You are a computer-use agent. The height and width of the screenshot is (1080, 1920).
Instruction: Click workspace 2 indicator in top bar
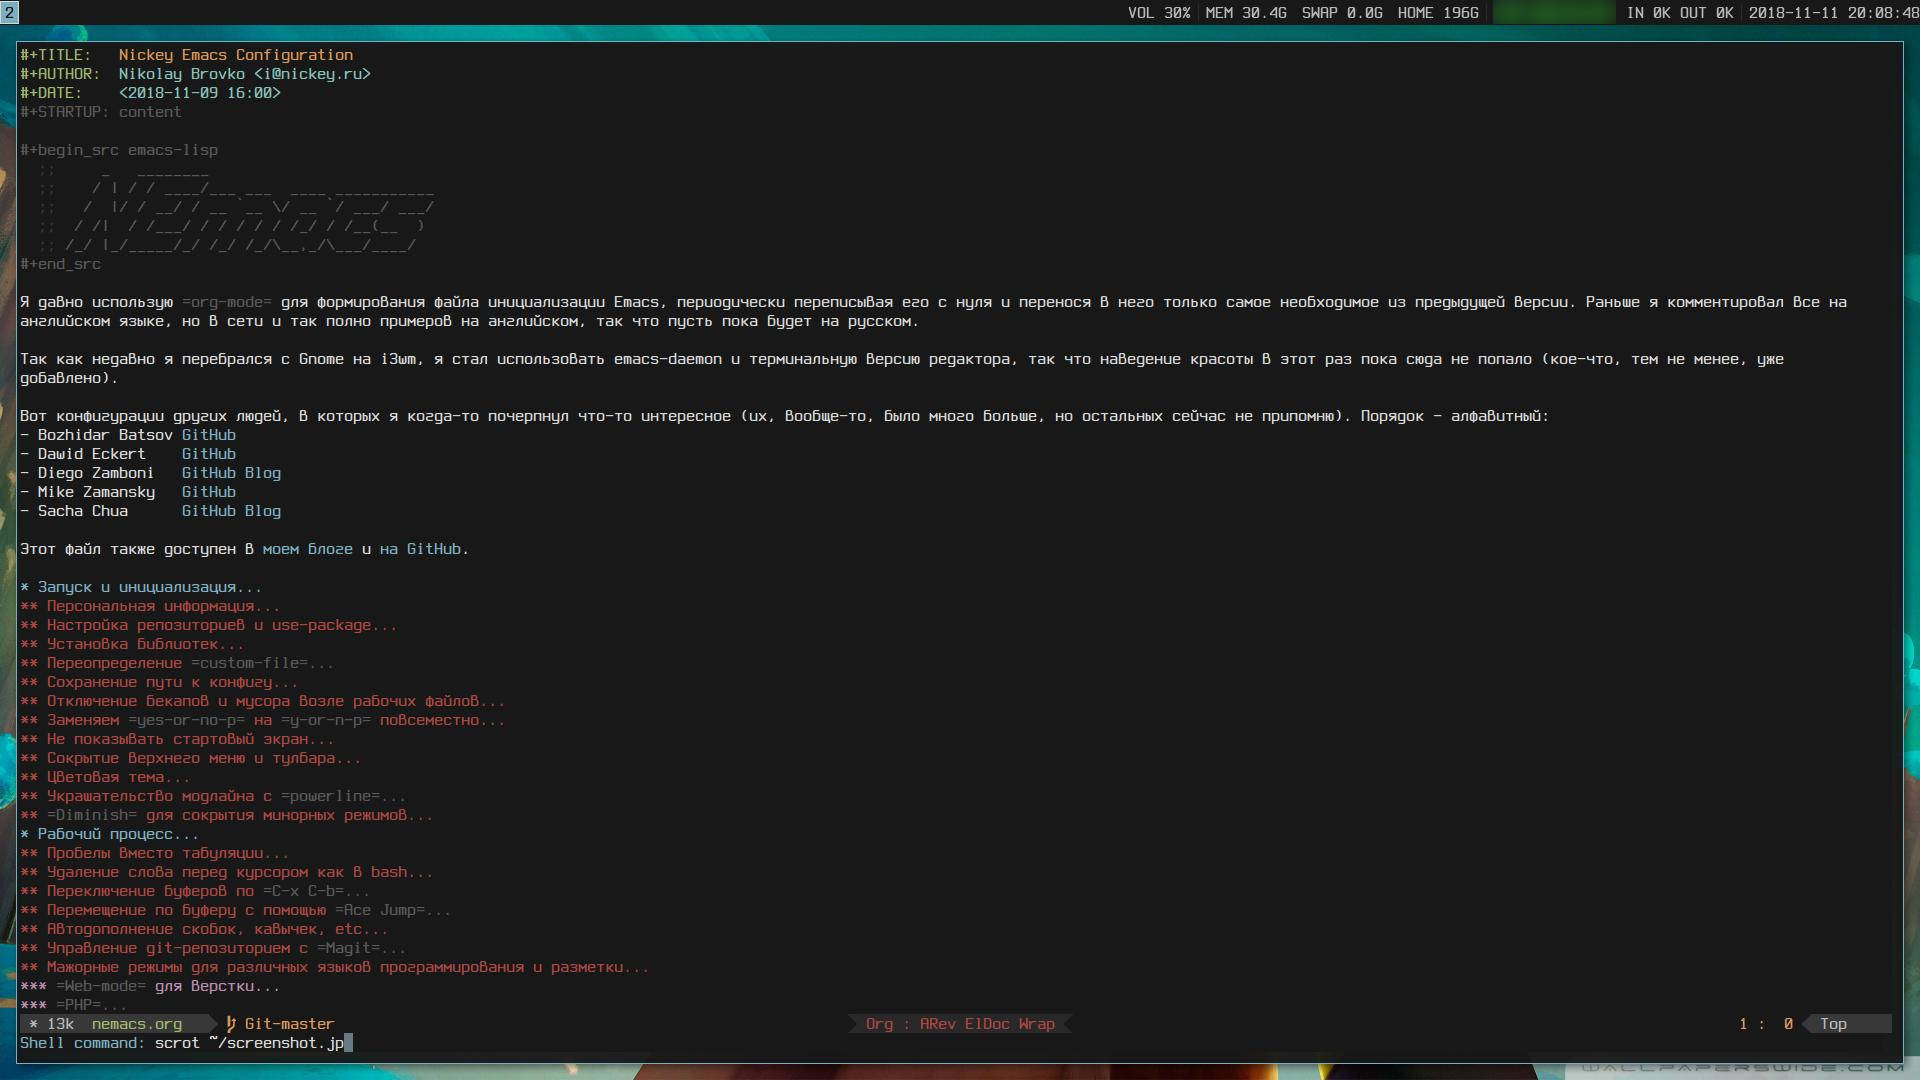(9, 12)
